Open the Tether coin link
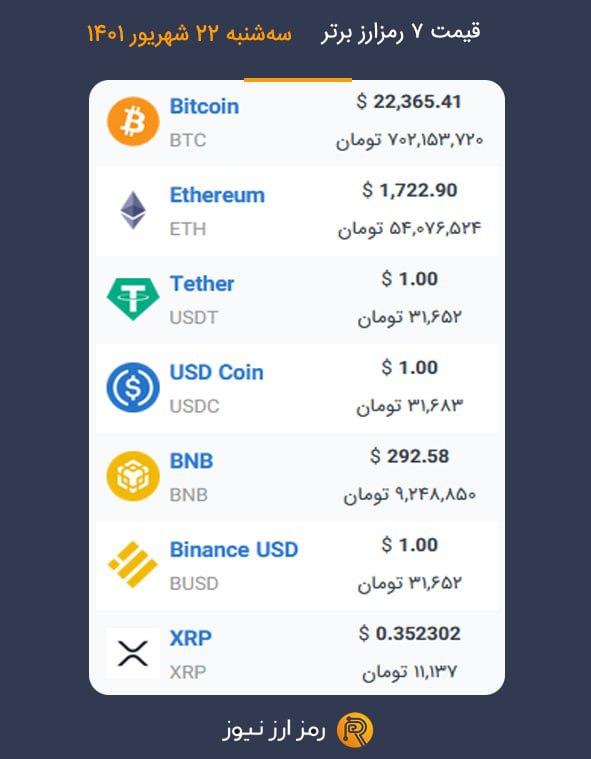Image resolution: width=591 pixels, height=759 pixels. tap(202, 284)
